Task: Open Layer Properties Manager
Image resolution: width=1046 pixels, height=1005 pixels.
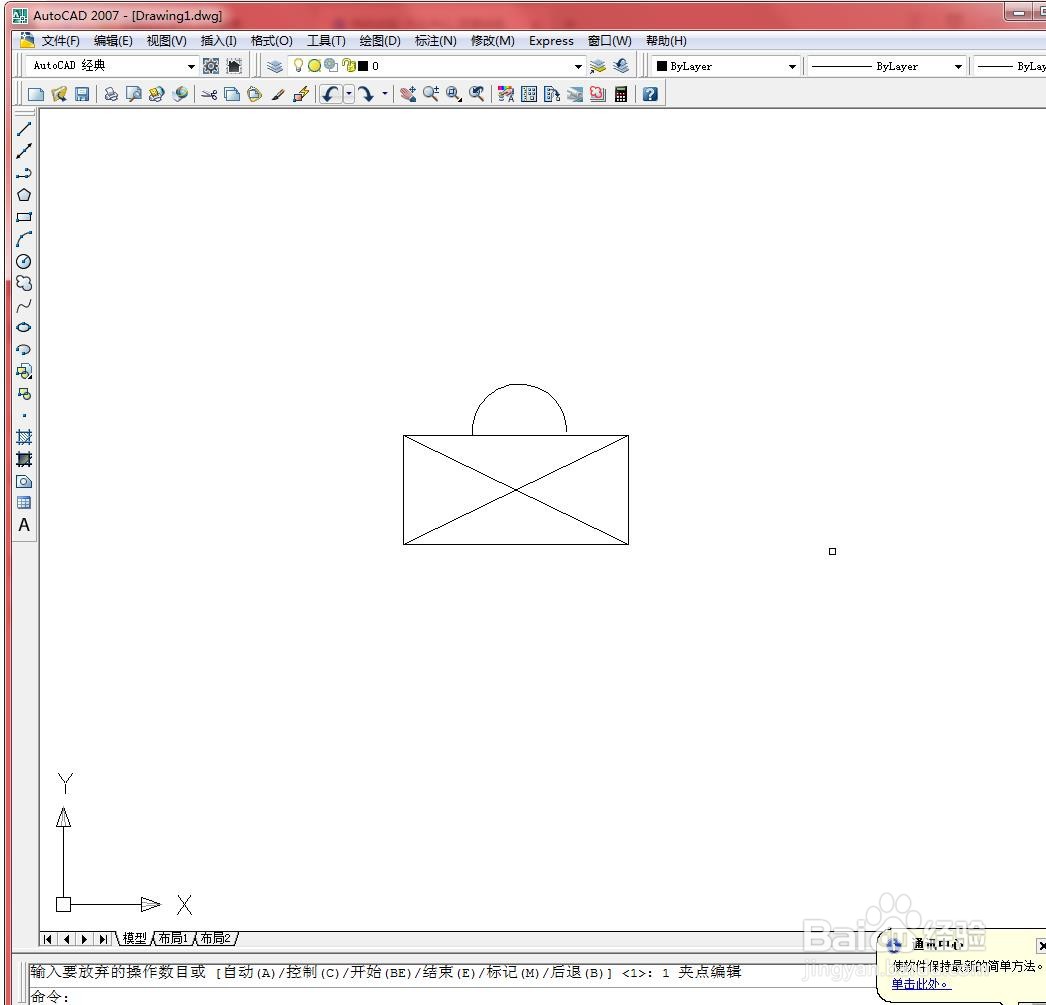Action: pos(275,66)
